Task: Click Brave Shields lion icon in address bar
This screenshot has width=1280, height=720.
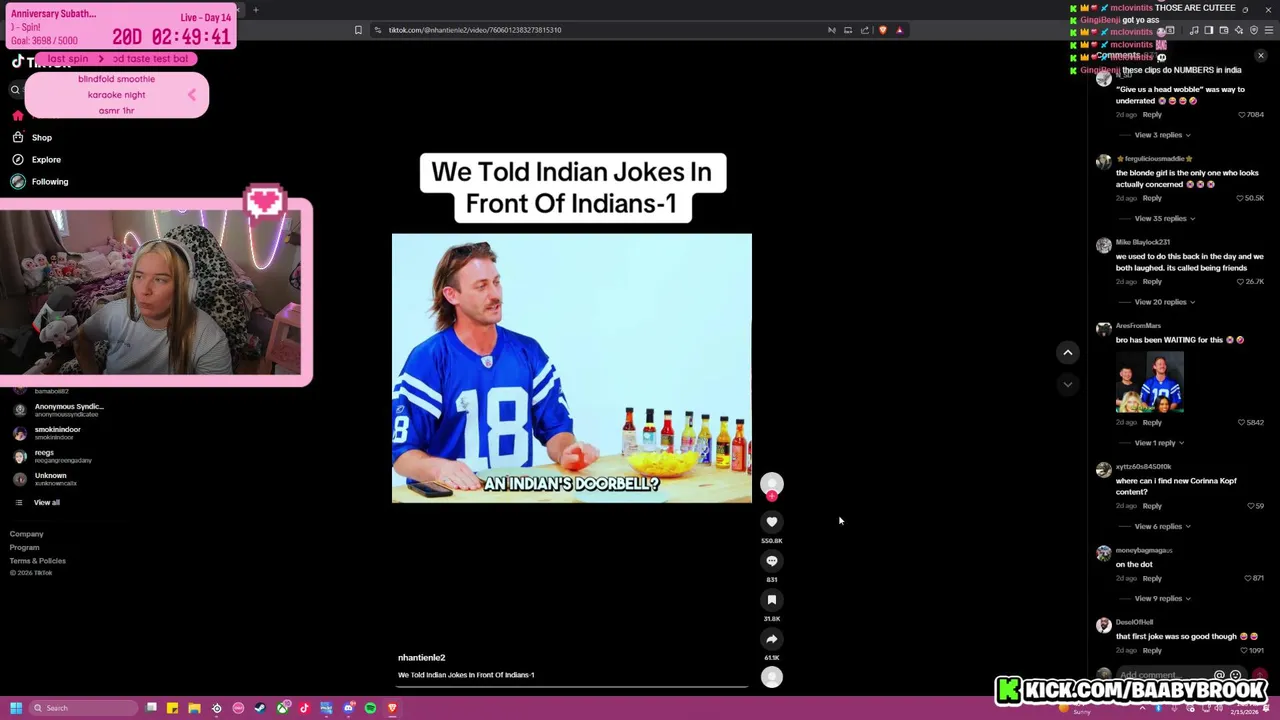Action: [x=882, y=30]
